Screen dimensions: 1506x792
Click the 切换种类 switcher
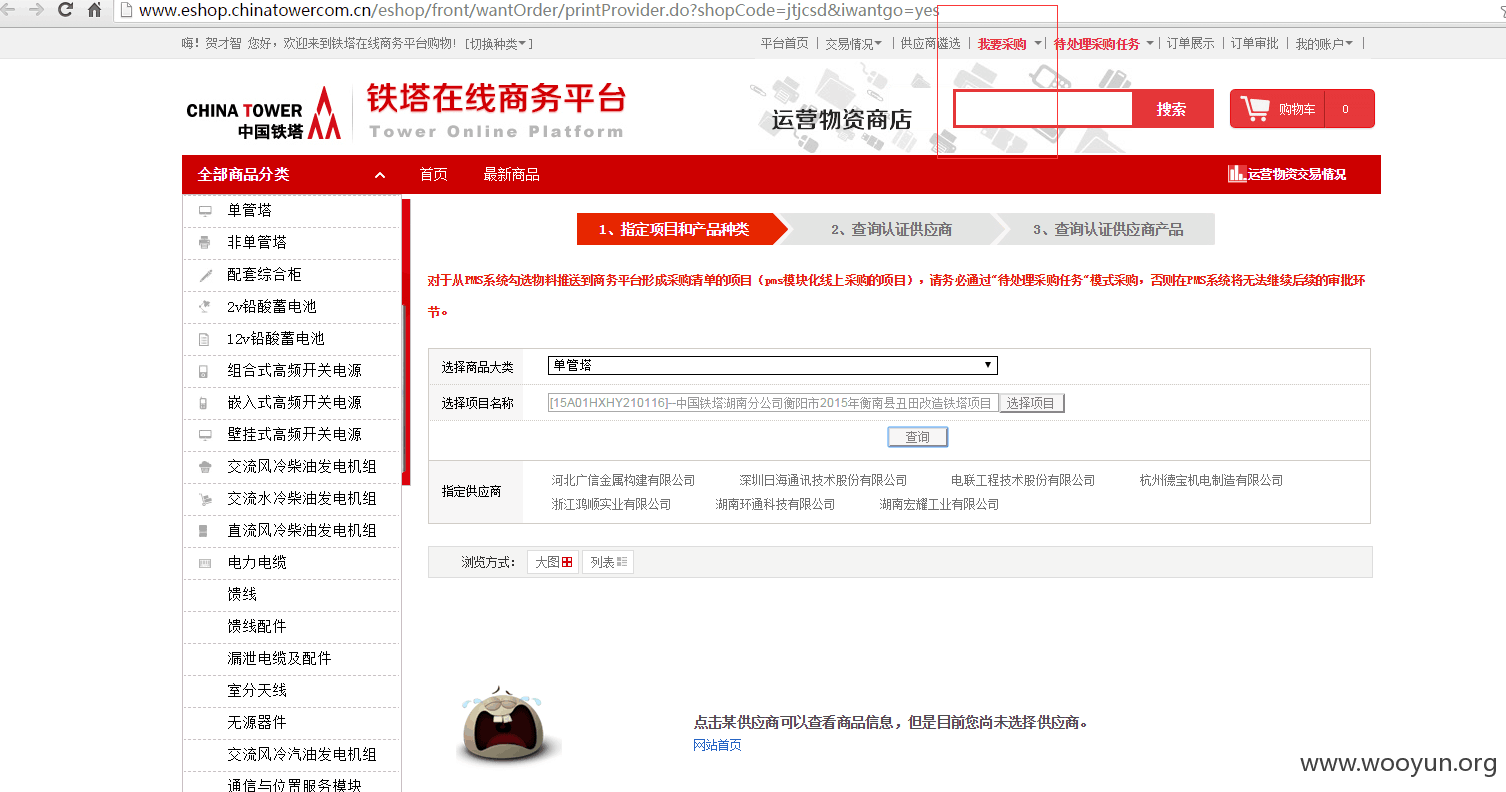499,44
